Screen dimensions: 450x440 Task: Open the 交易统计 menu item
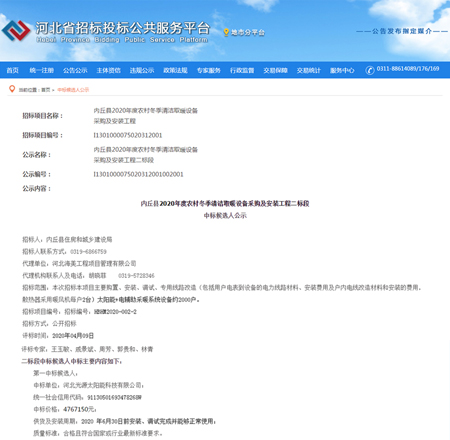click(309, 70)
